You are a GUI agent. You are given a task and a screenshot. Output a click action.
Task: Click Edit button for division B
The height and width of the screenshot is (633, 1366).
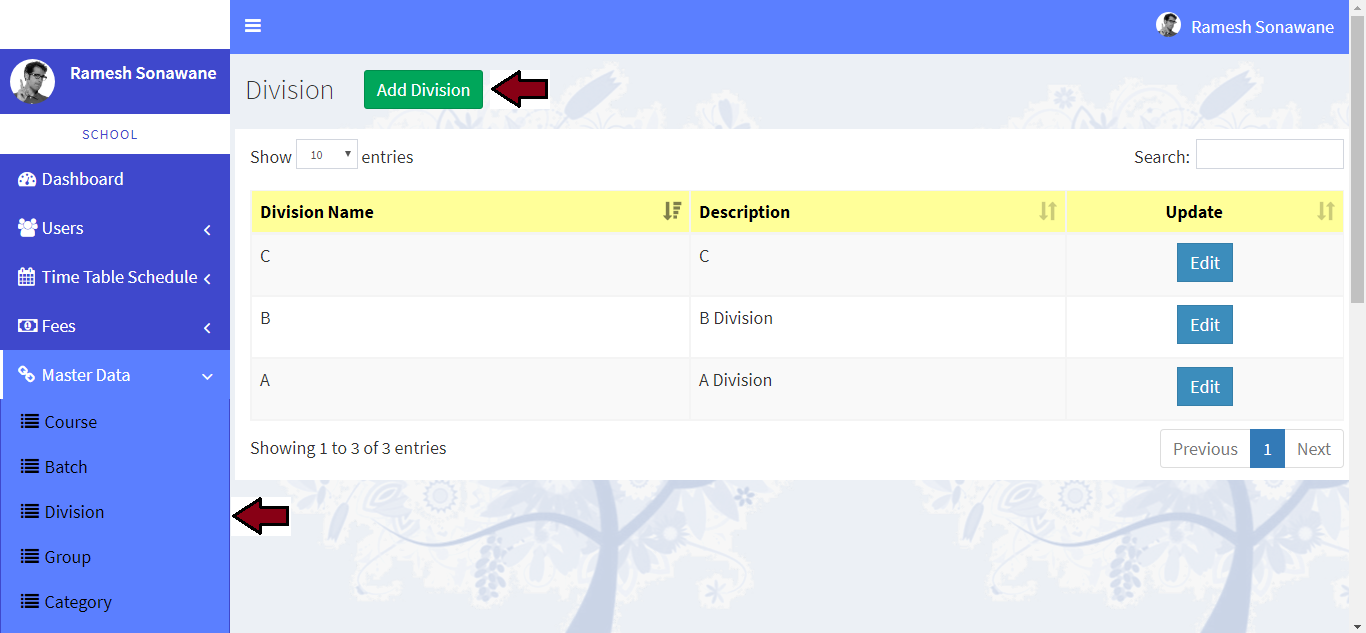1204,325
